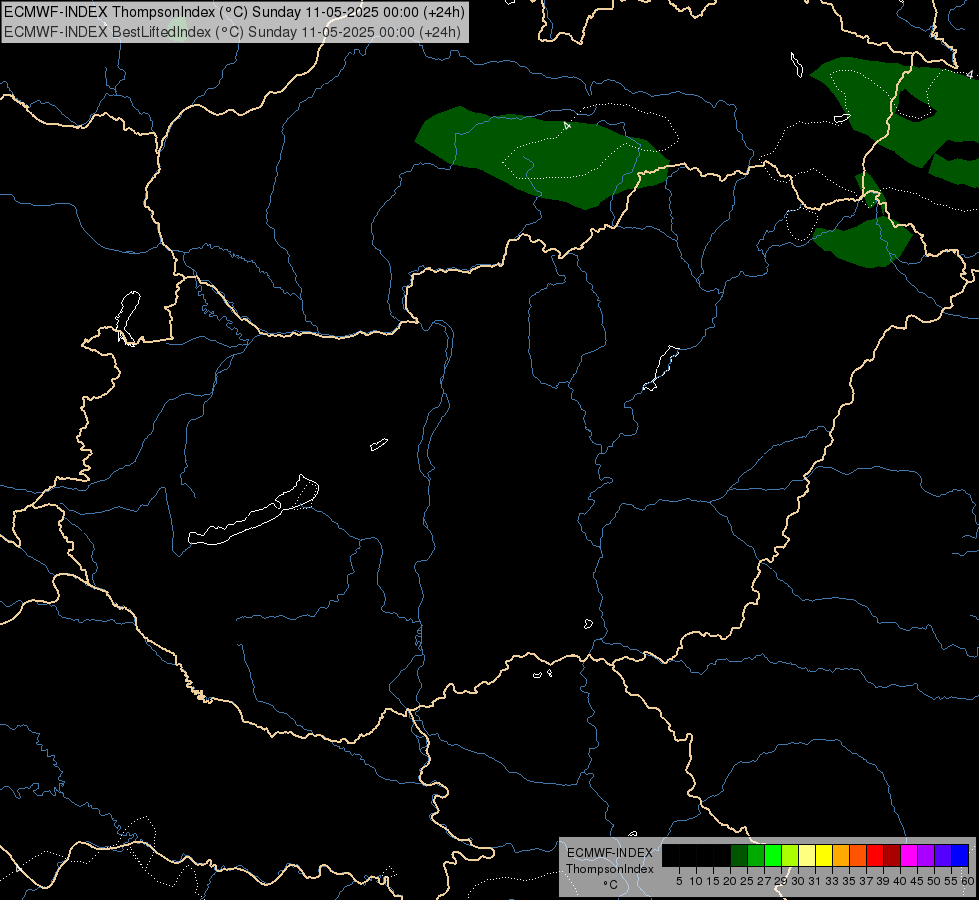Pick the violet 50–55 legend swatch

(943, 855)
